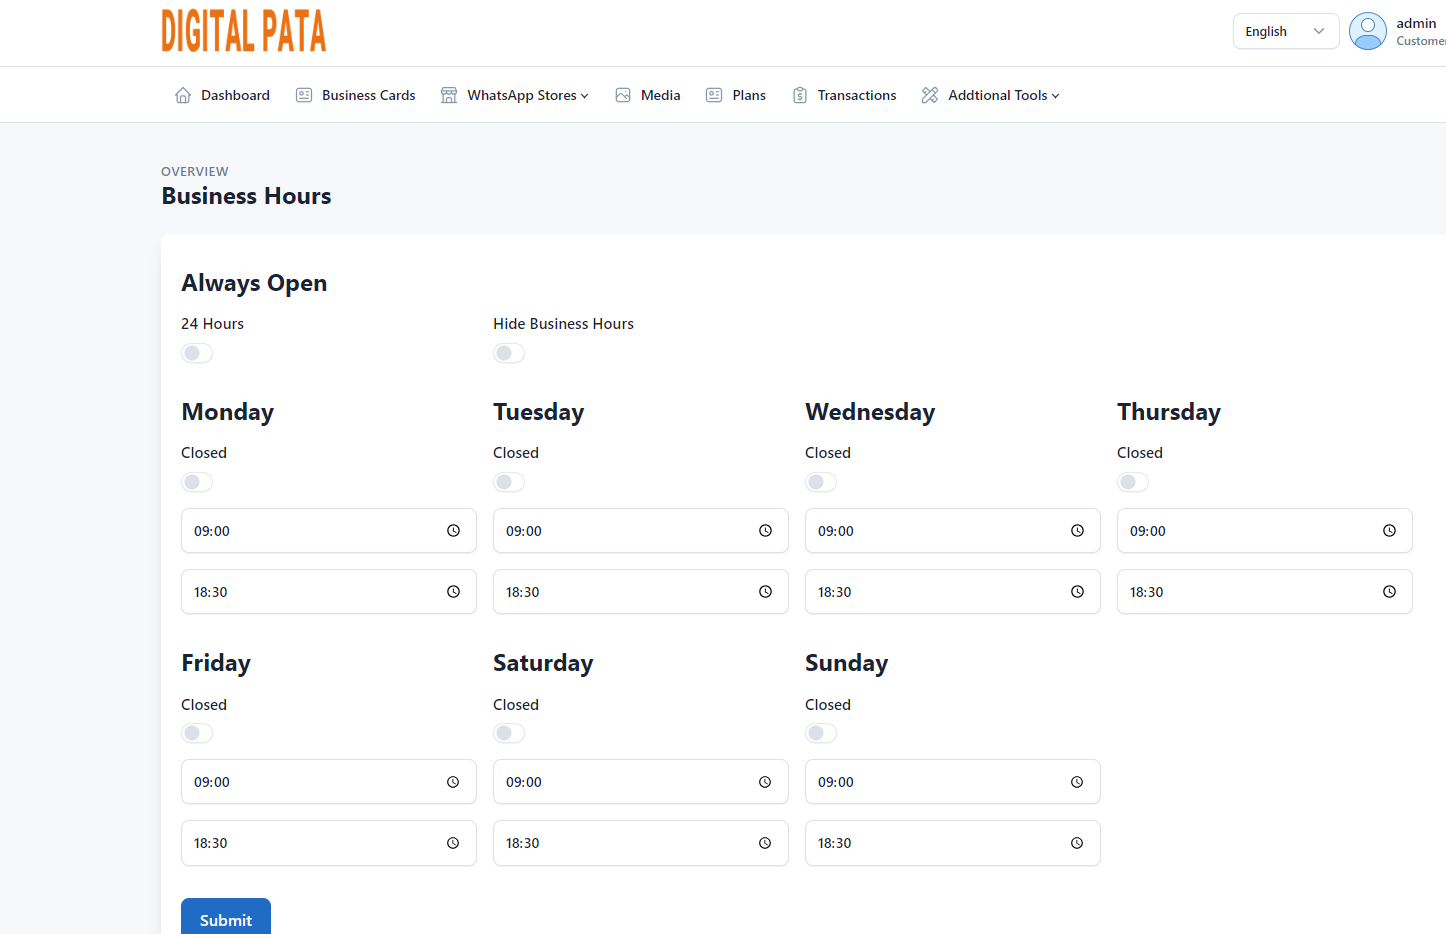Click the admin user avatar icon
The image size is (1446, 934).
point(1368,31)
